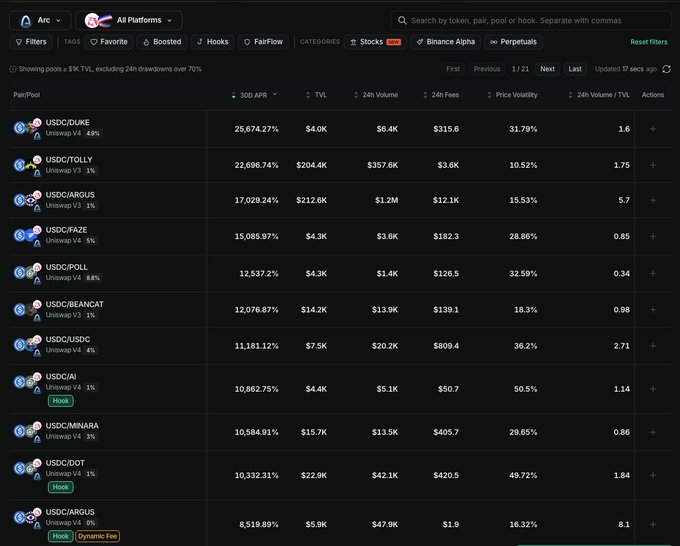Click the info icon beside Showing pools
The height and width of the screenshot is (546, 680).
pyautogui.click(x=13, y=69)
